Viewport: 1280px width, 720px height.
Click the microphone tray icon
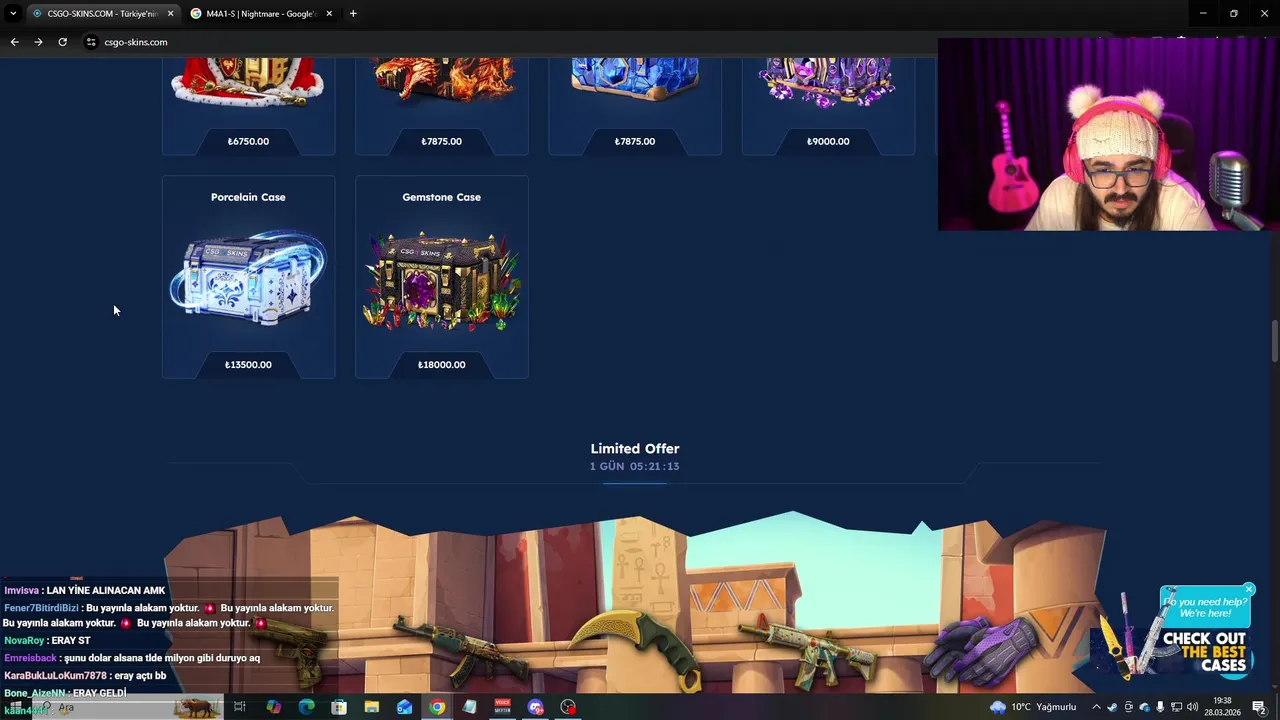click(x=1160, y=707)
